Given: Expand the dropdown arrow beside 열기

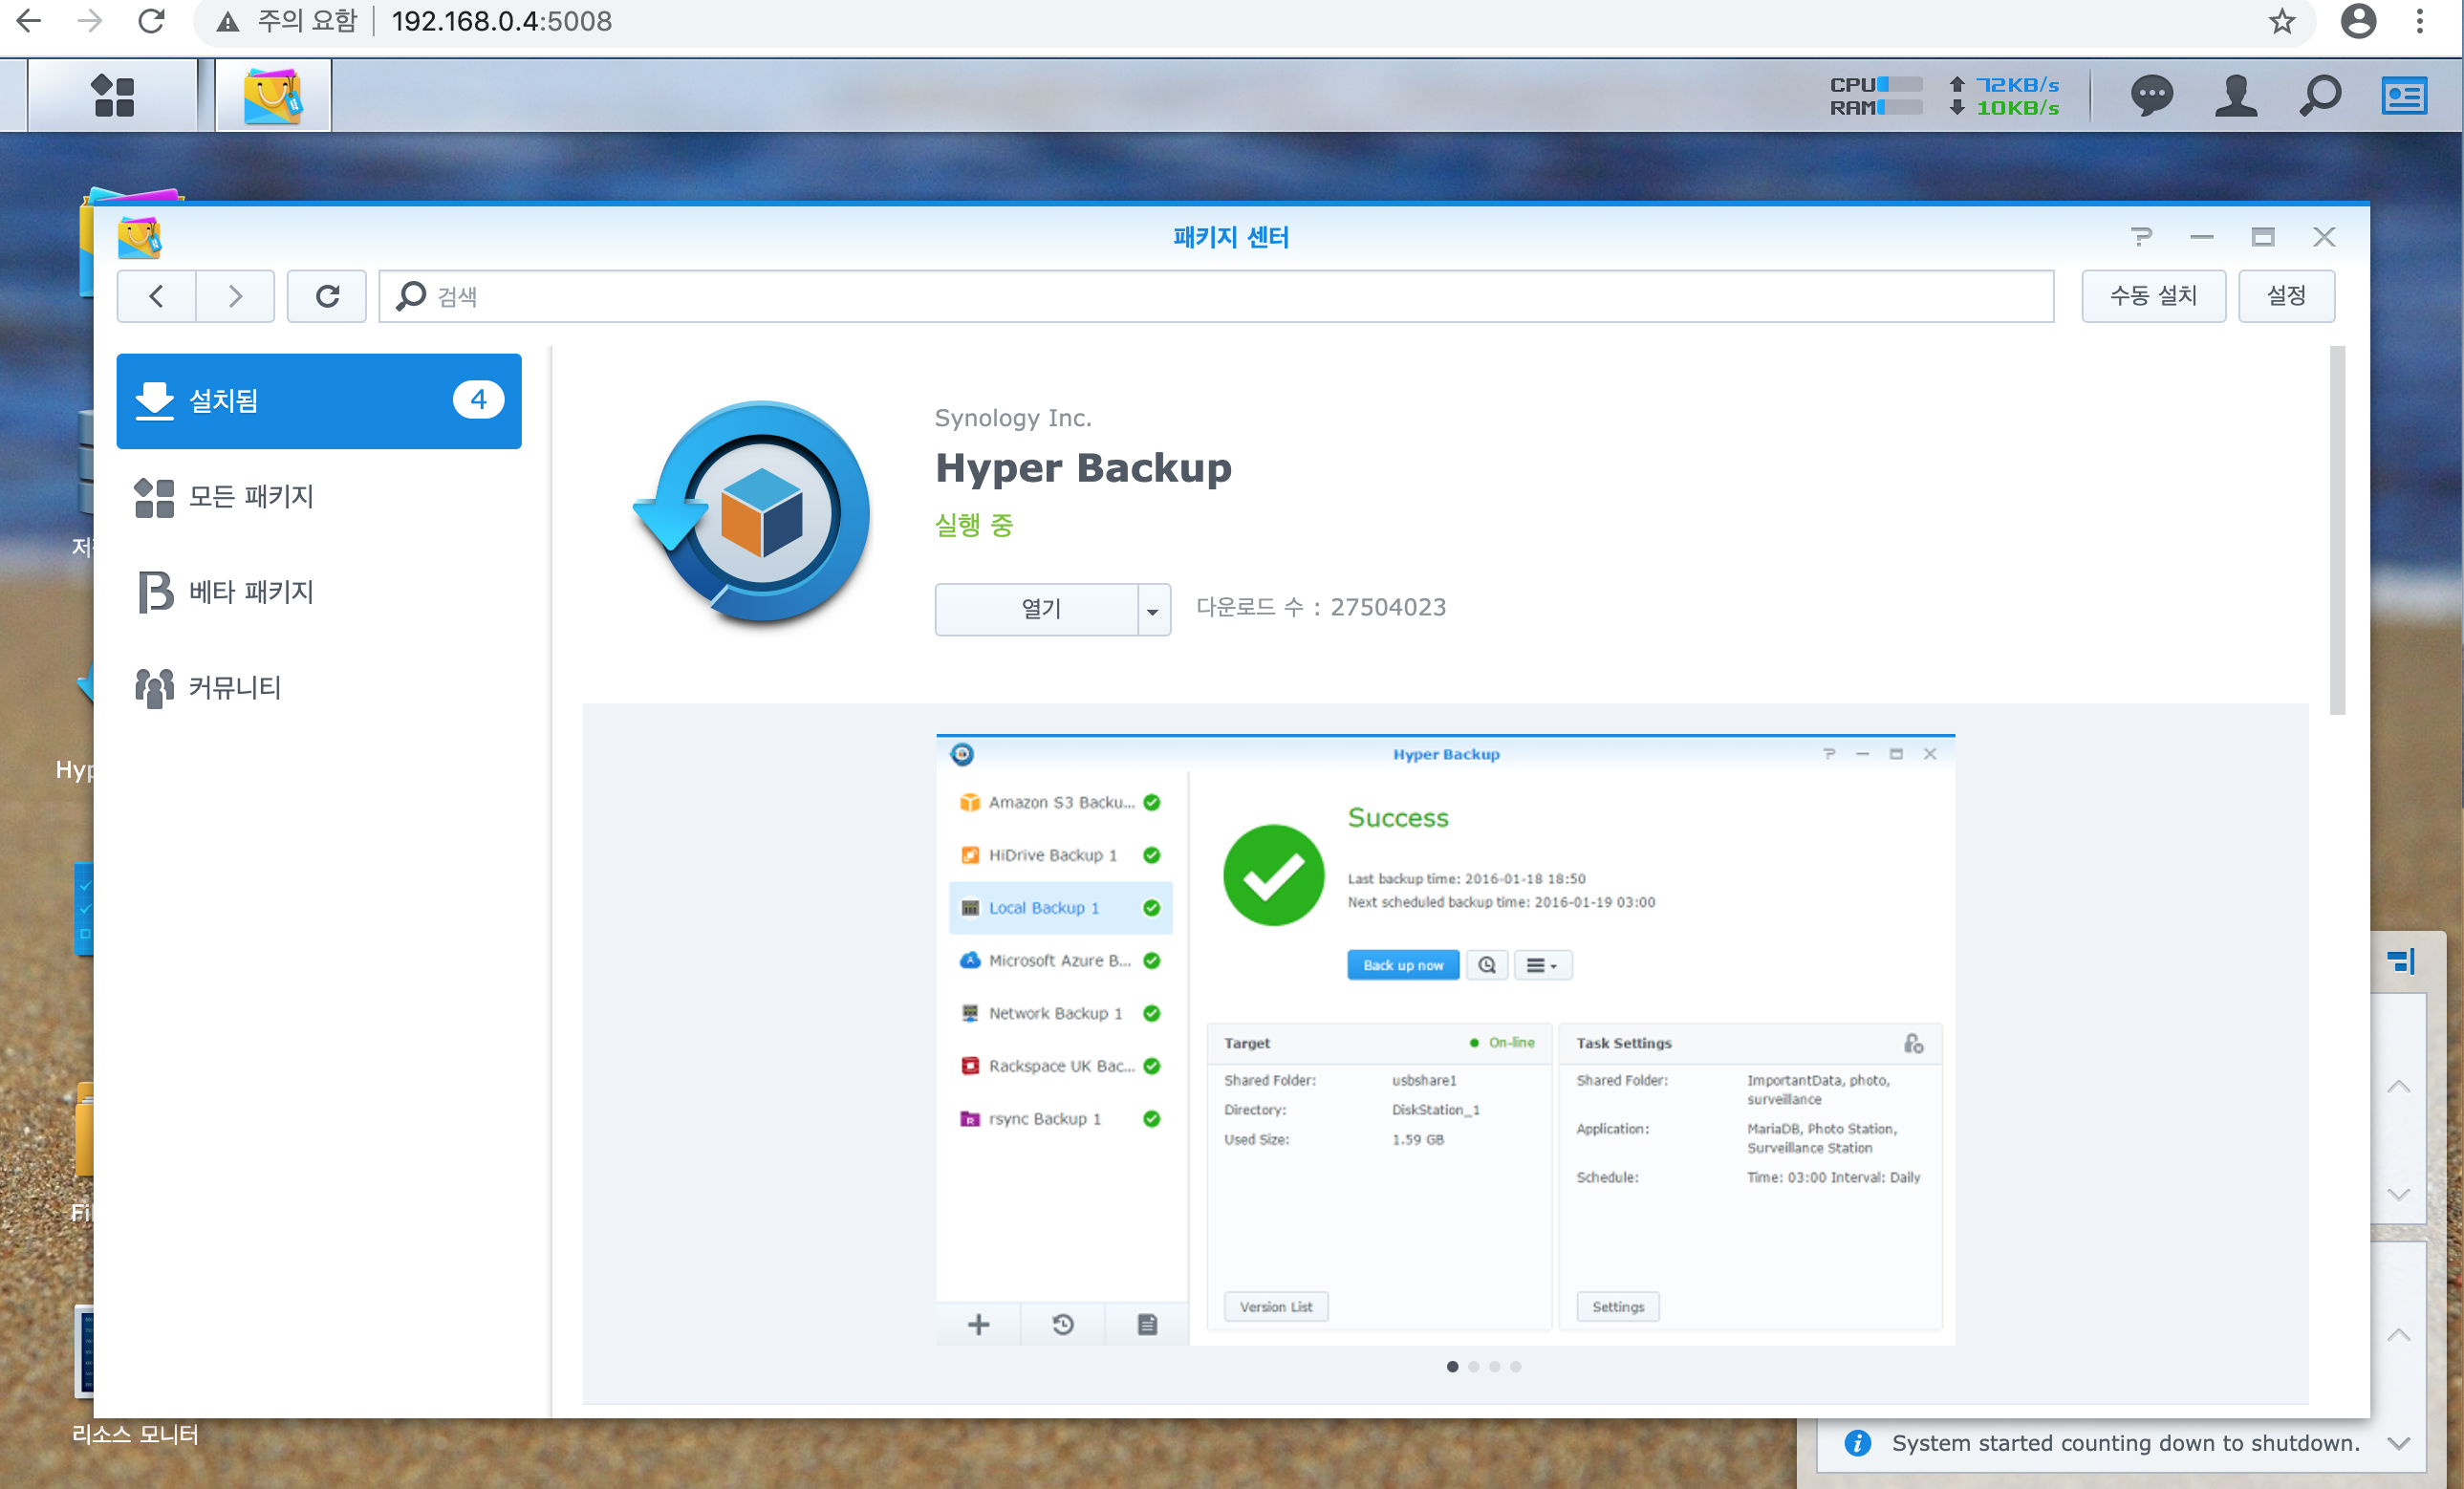Looking at the screenshot, I should [1153, 610].
